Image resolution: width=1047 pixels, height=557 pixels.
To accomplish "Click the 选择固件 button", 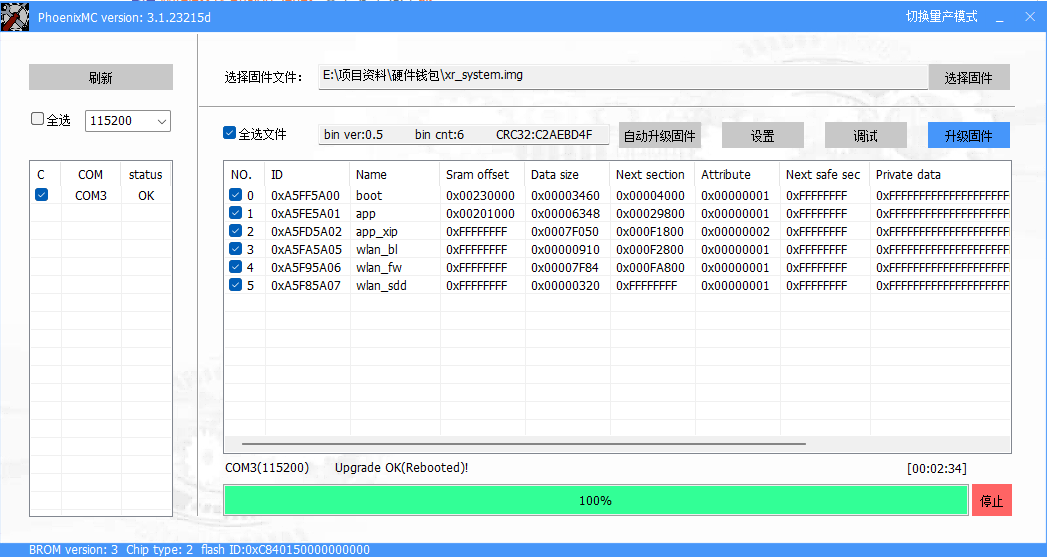I will click(968, 77).
